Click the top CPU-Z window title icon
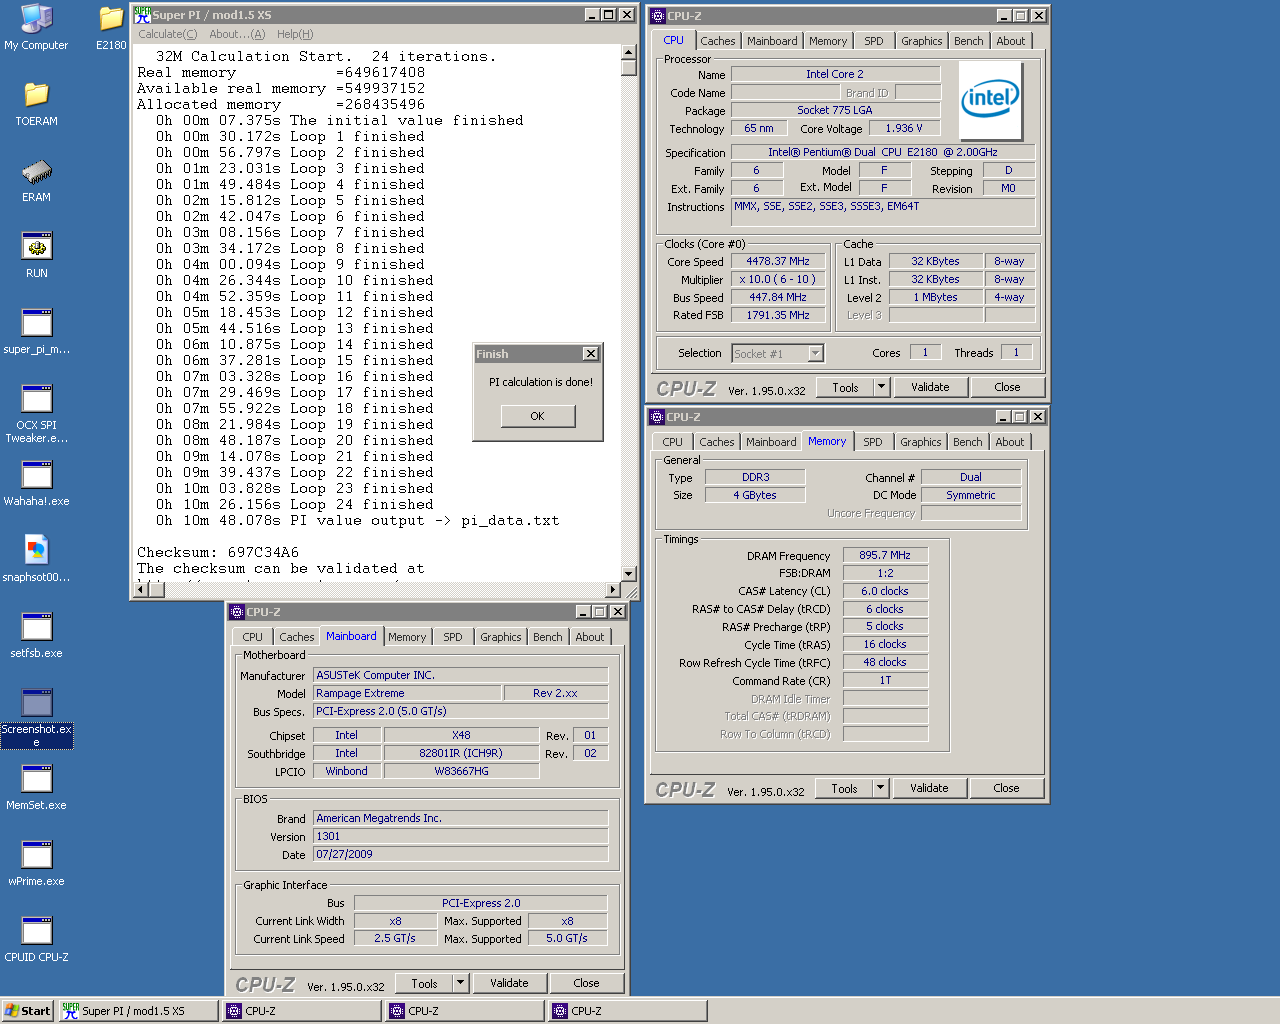 click(x=657, y=15)
